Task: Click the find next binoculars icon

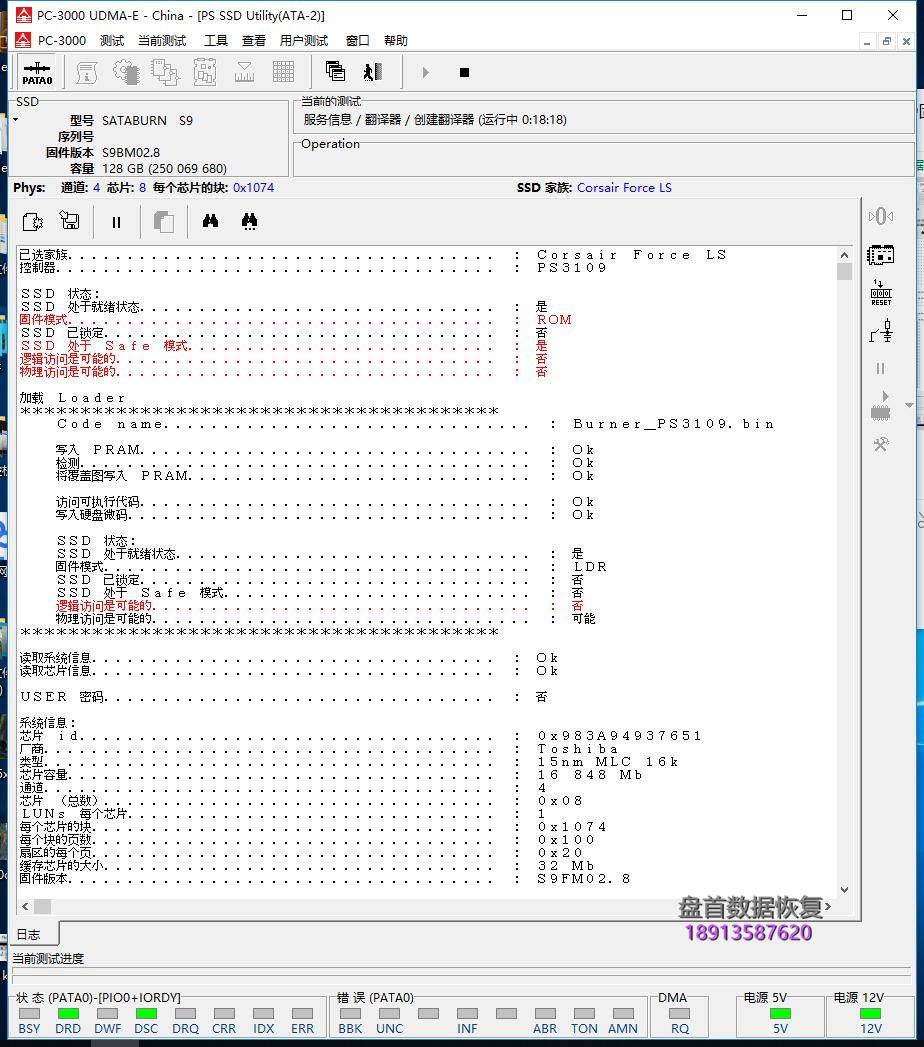Action: [250, 222]
